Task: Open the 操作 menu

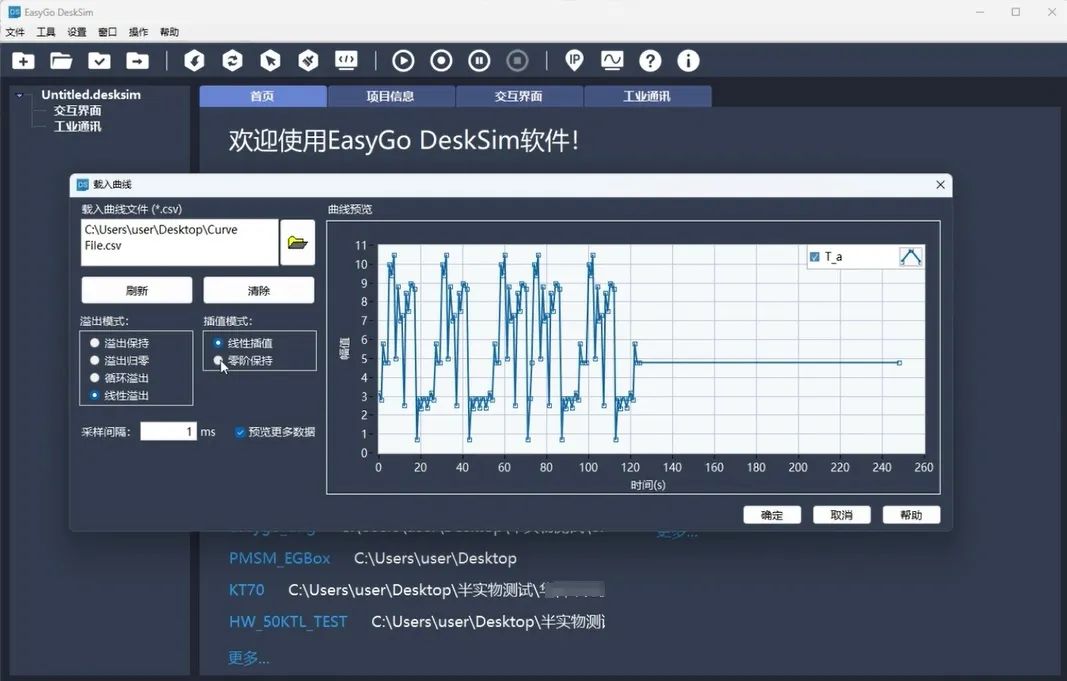Action: click(x=138, y=32)
